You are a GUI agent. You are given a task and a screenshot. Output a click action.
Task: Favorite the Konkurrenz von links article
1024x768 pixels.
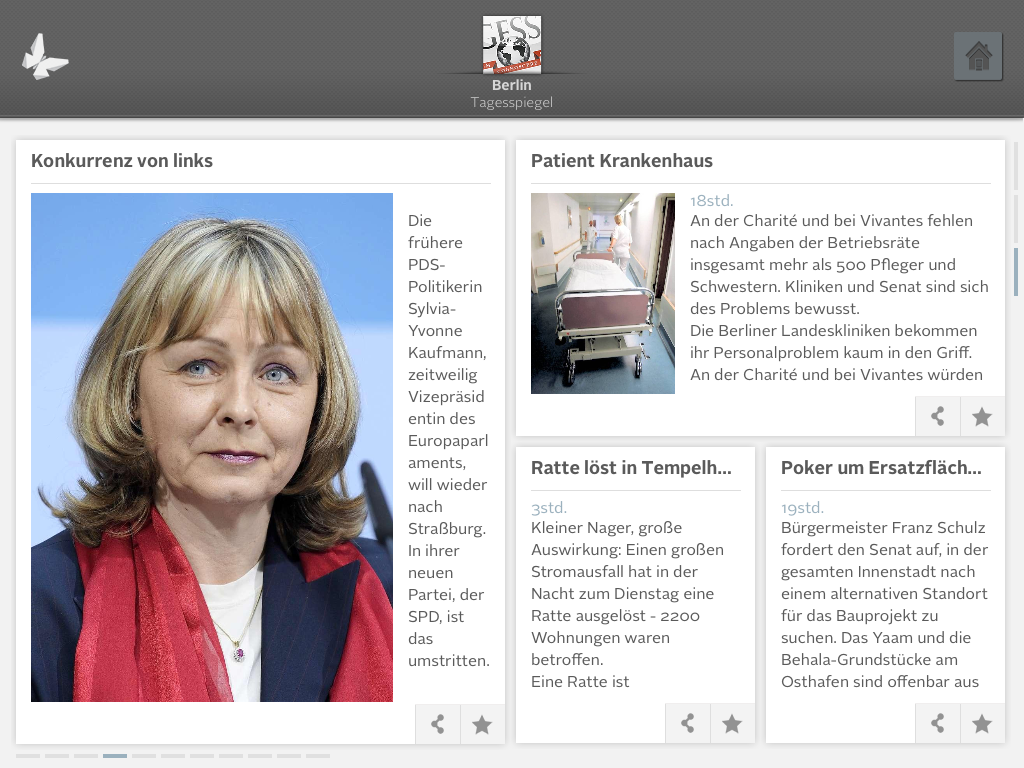coord(483,724)
